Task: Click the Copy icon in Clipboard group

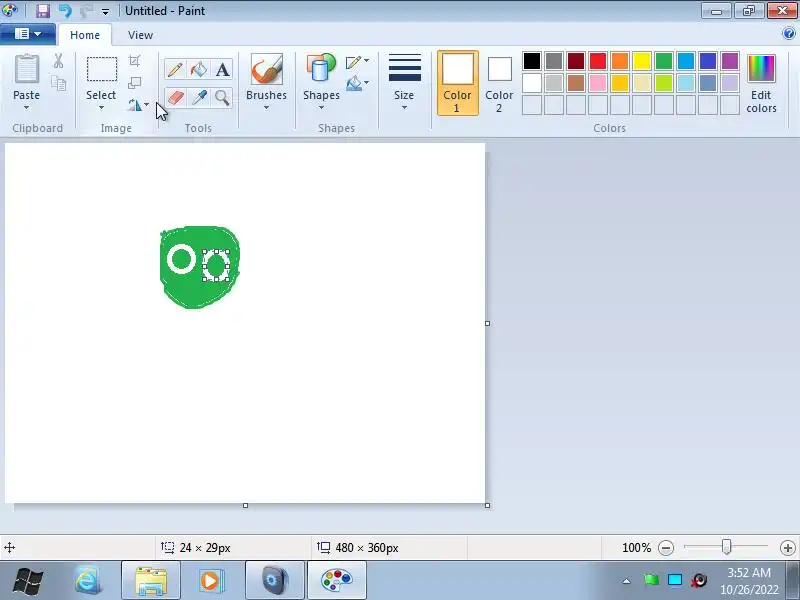Action: [59, 83]
